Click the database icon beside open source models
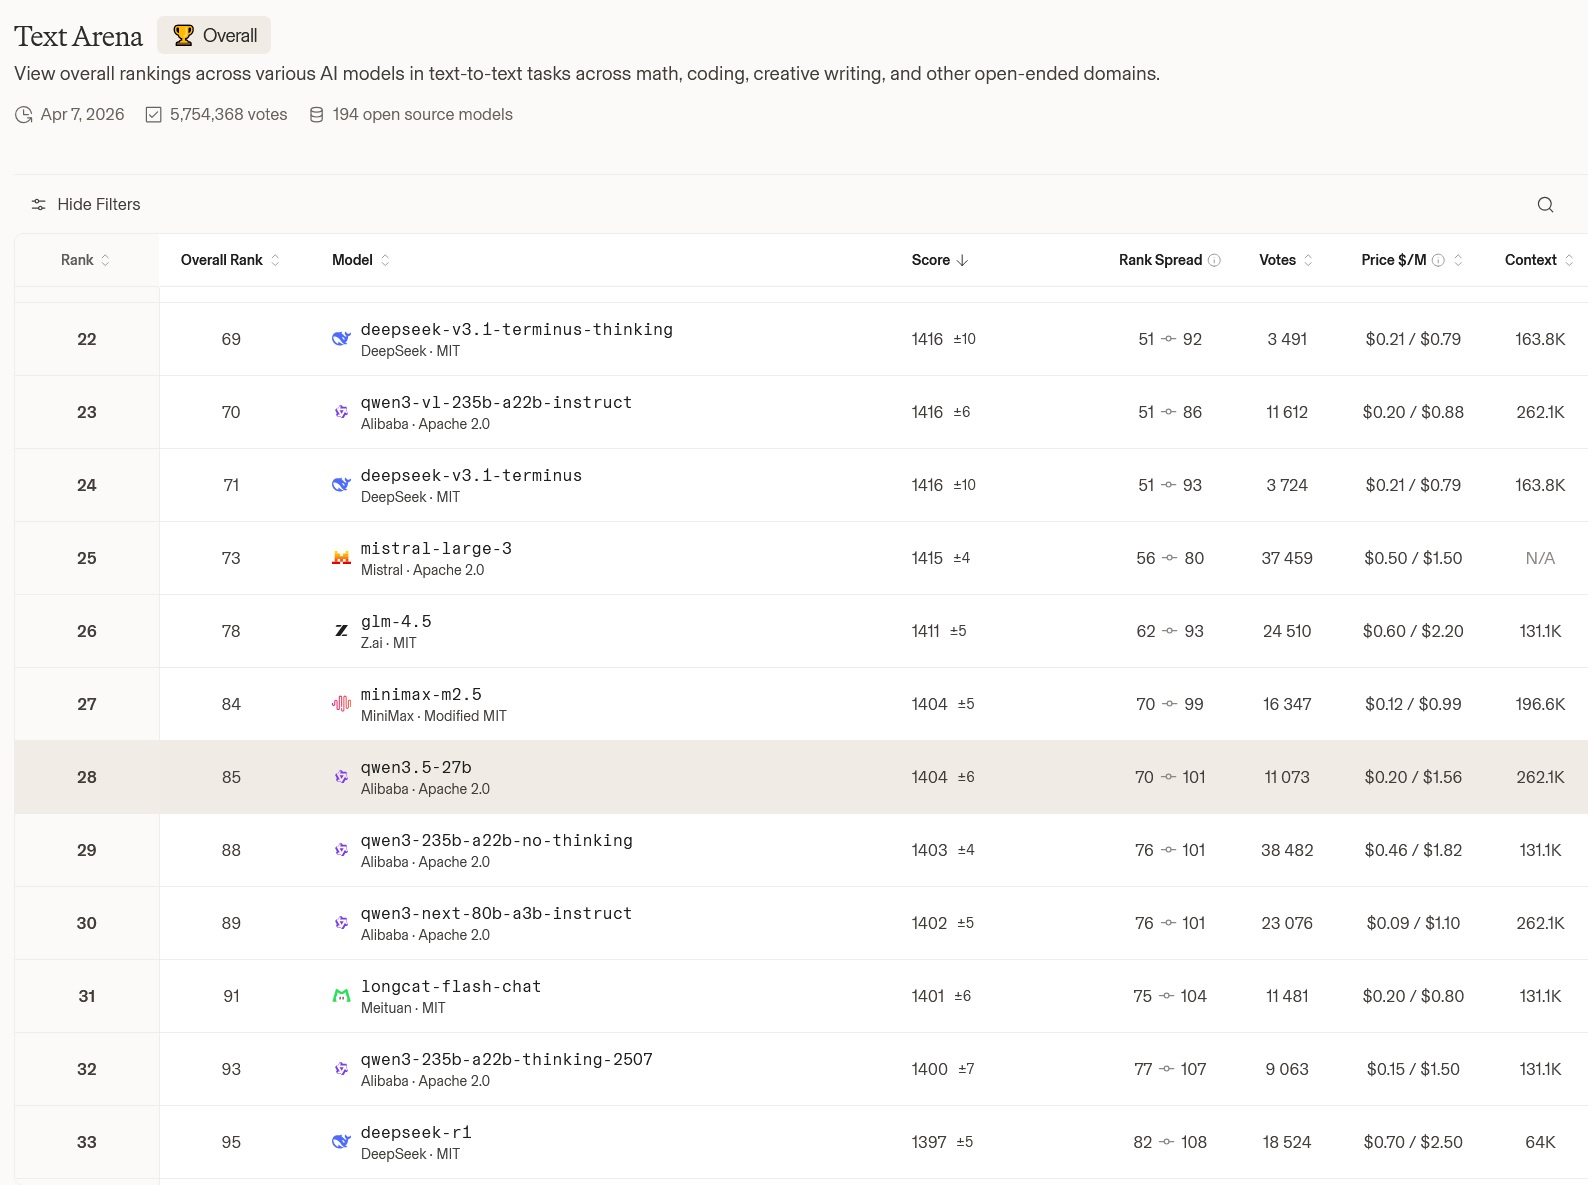This screenshot has height=1185, width=1588. 317,115
